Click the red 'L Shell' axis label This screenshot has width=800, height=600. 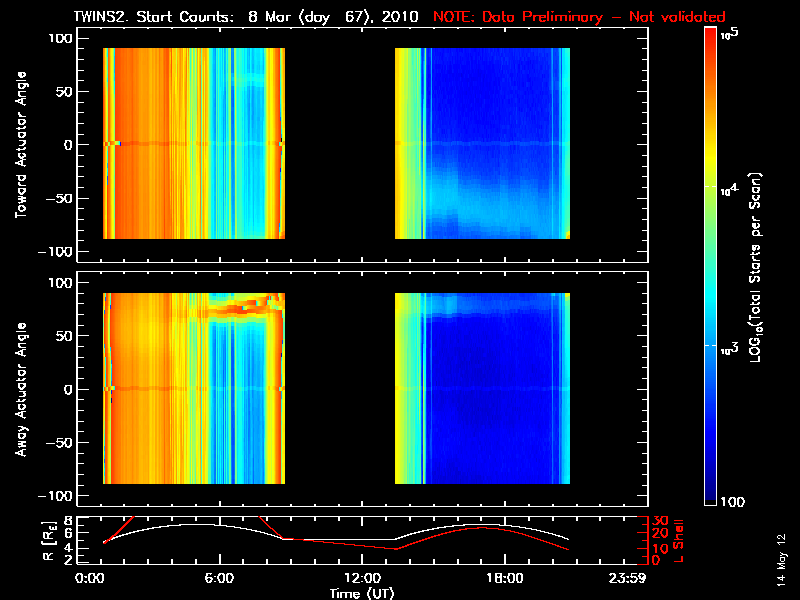click(x=678, y=541)
